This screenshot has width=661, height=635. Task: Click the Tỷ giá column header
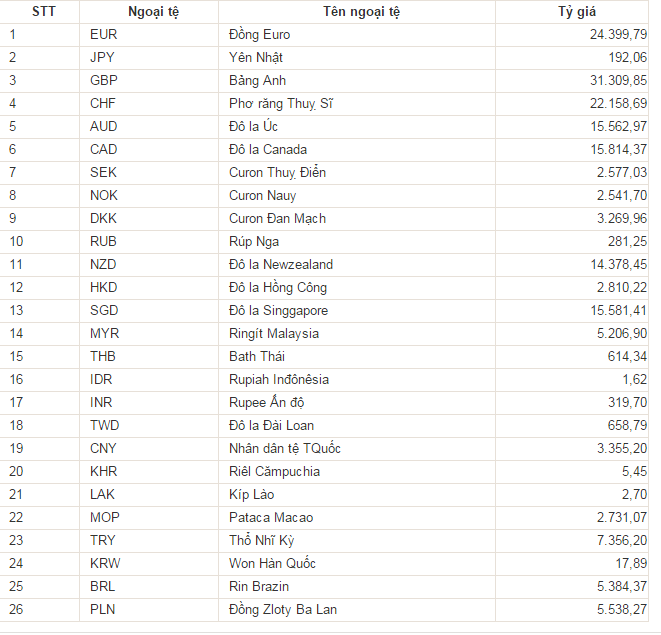577,11
